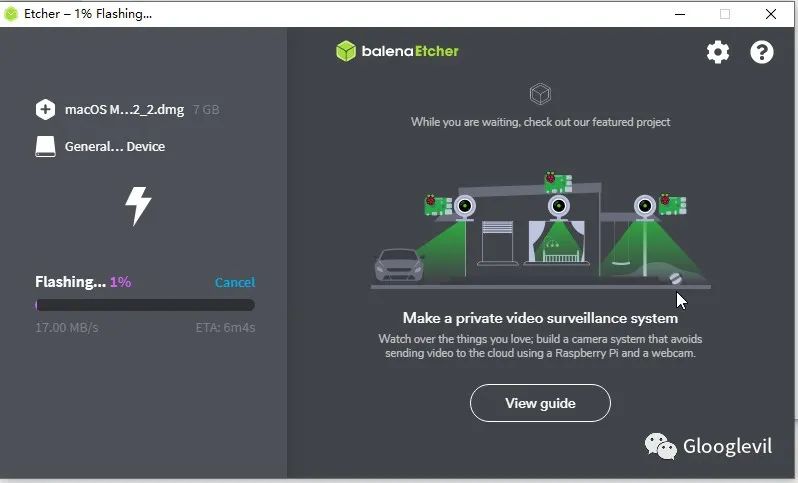Click the flashing progress bar
The image size is (798, 483).
(145, 305)
